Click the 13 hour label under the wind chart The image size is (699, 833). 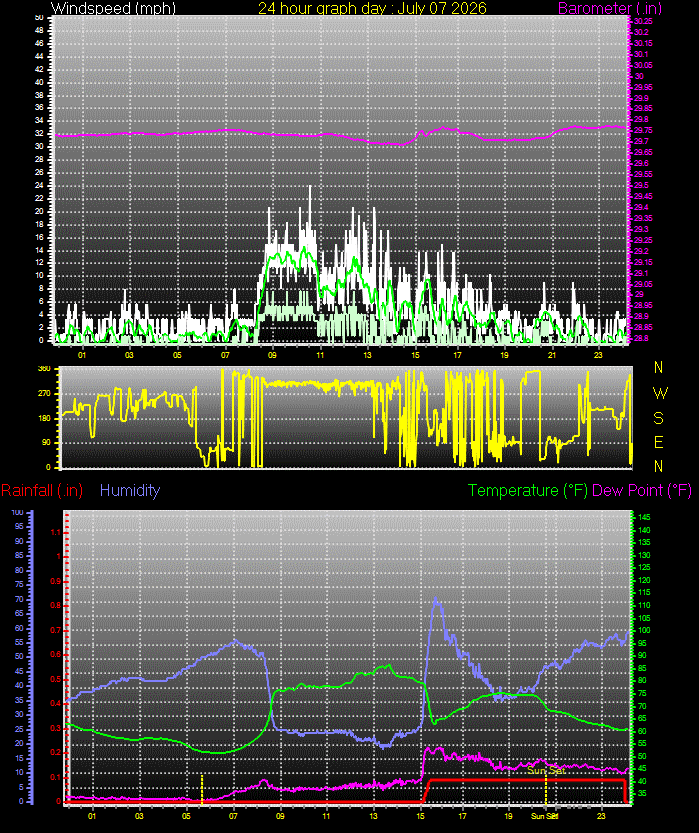click(368, 355)
